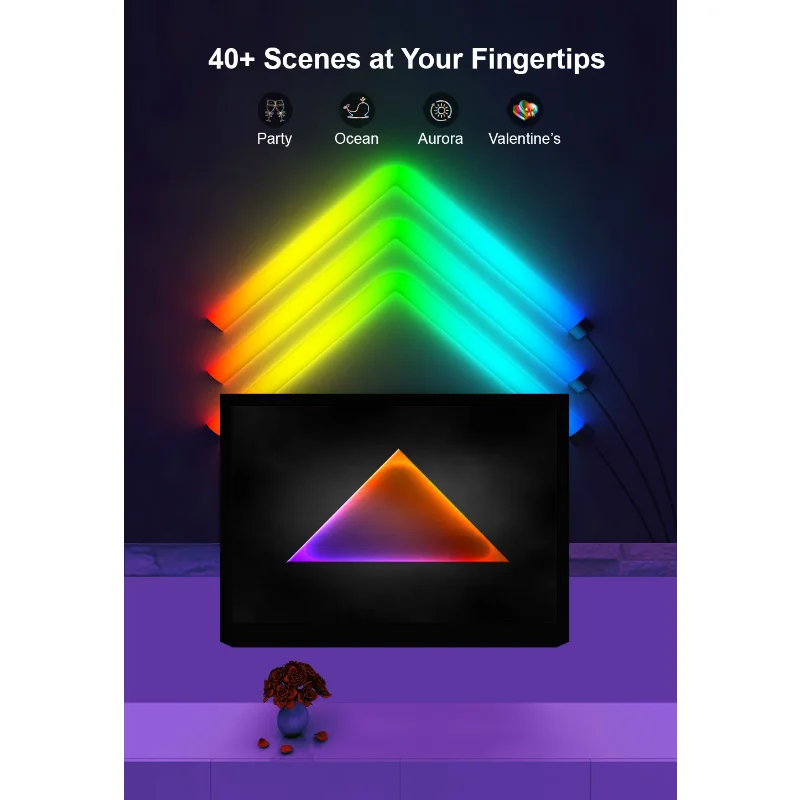Click the Party label text
This screenshot has width=800, height=800.
click(x=274, y=139)
